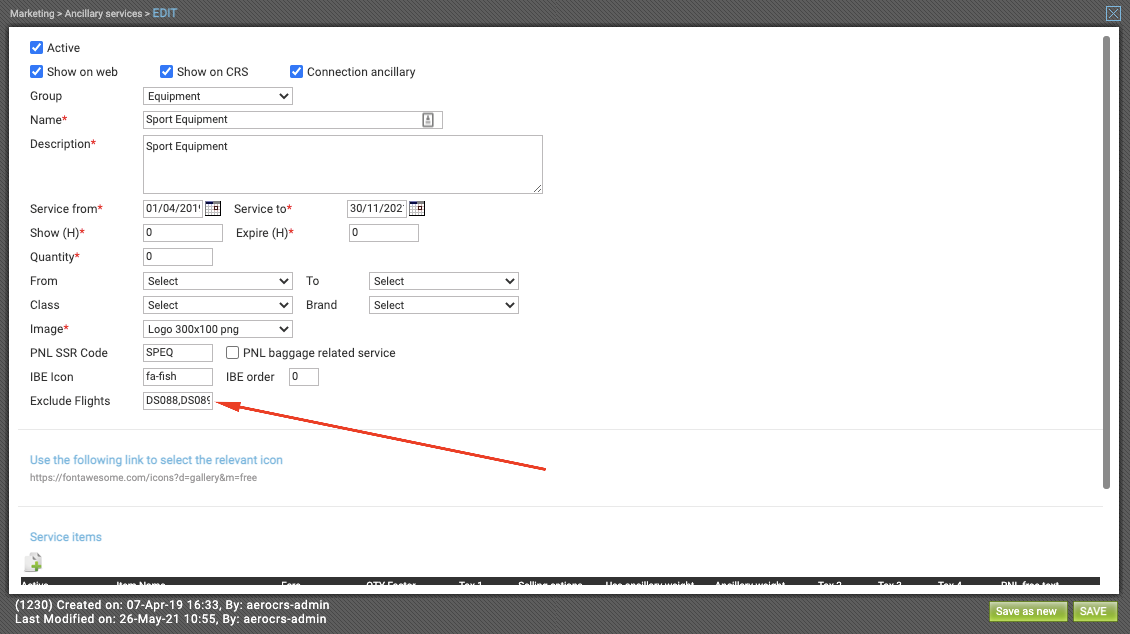This screenshot has width=1130, height=634.
Task: Click the Quantity field
Action: [x=178, y=256]
